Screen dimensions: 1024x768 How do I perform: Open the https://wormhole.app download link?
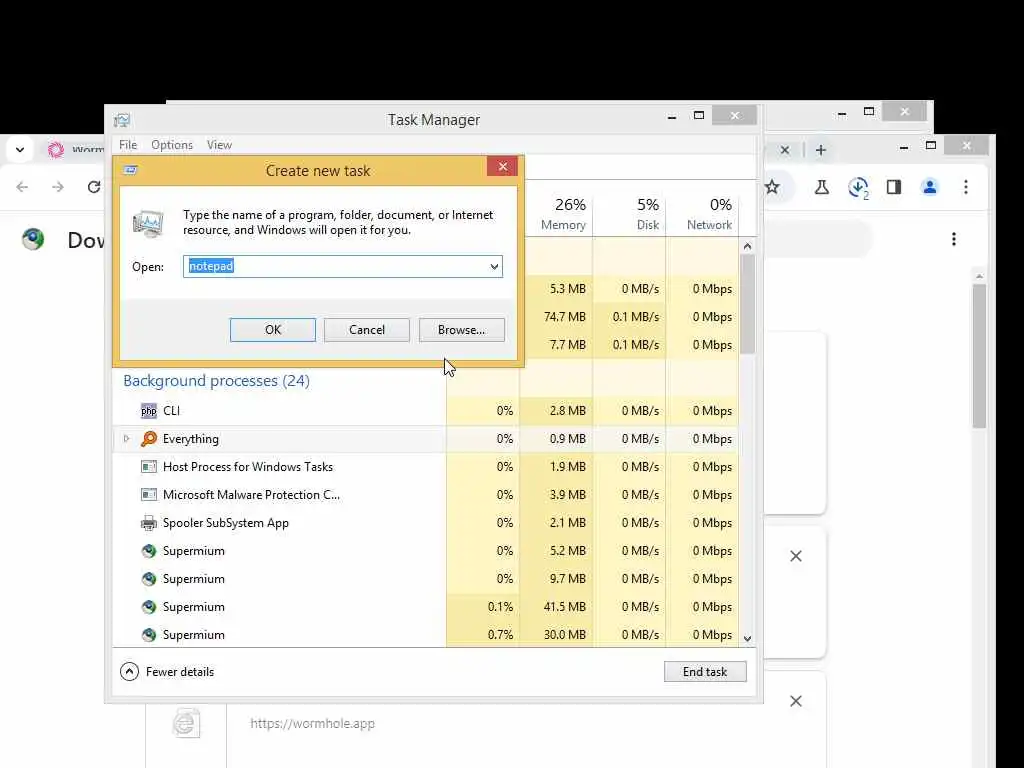(x=312, y=724)
